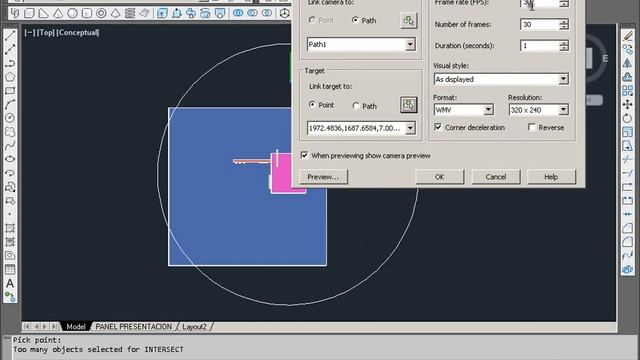Click the pick camera path button

tap(408, 20)
